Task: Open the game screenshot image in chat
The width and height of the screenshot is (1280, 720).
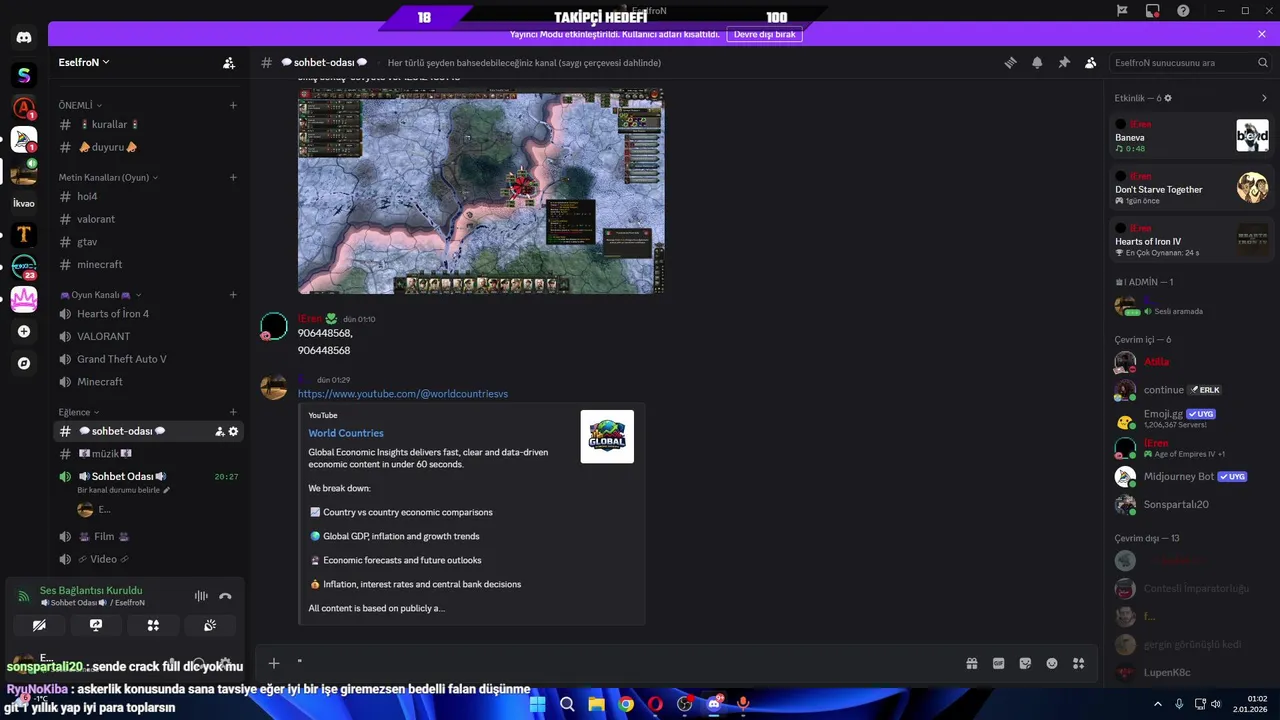Action: (480, 191)
